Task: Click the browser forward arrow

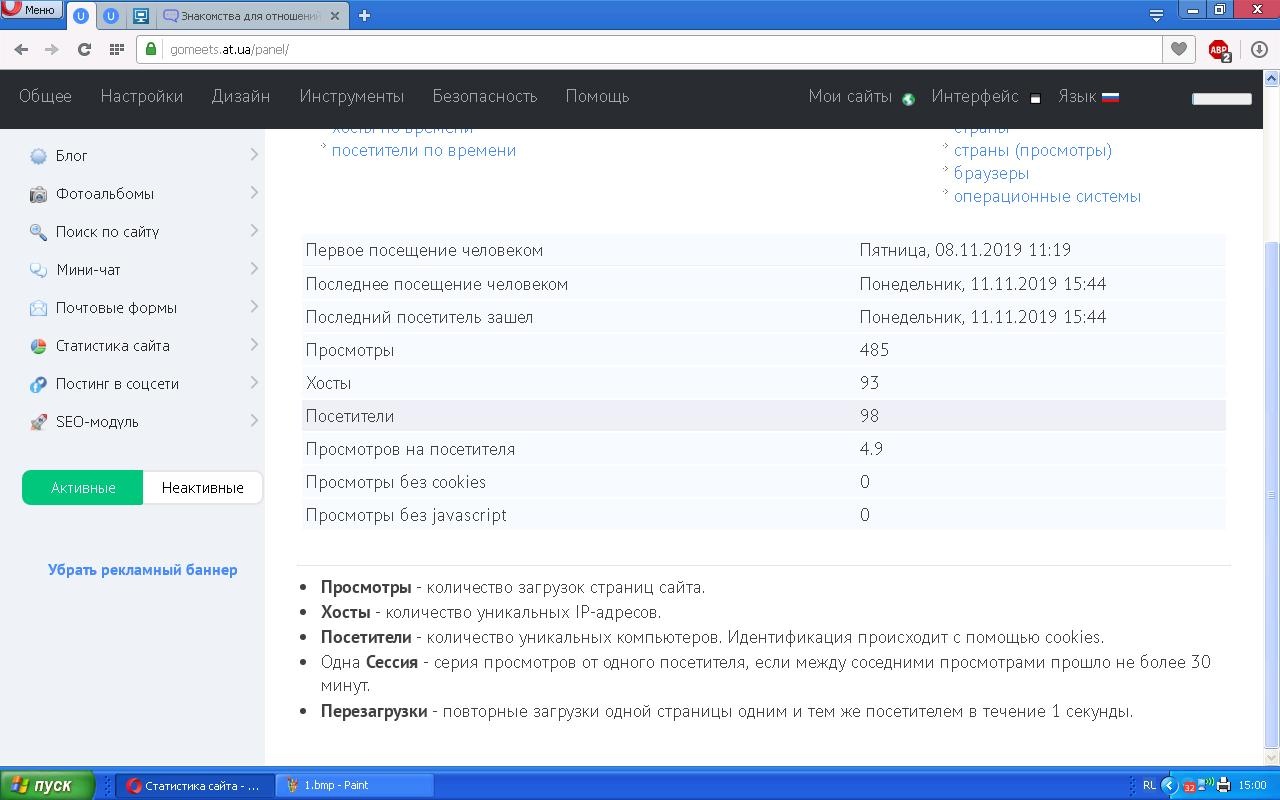Action: tap(52, 49)
